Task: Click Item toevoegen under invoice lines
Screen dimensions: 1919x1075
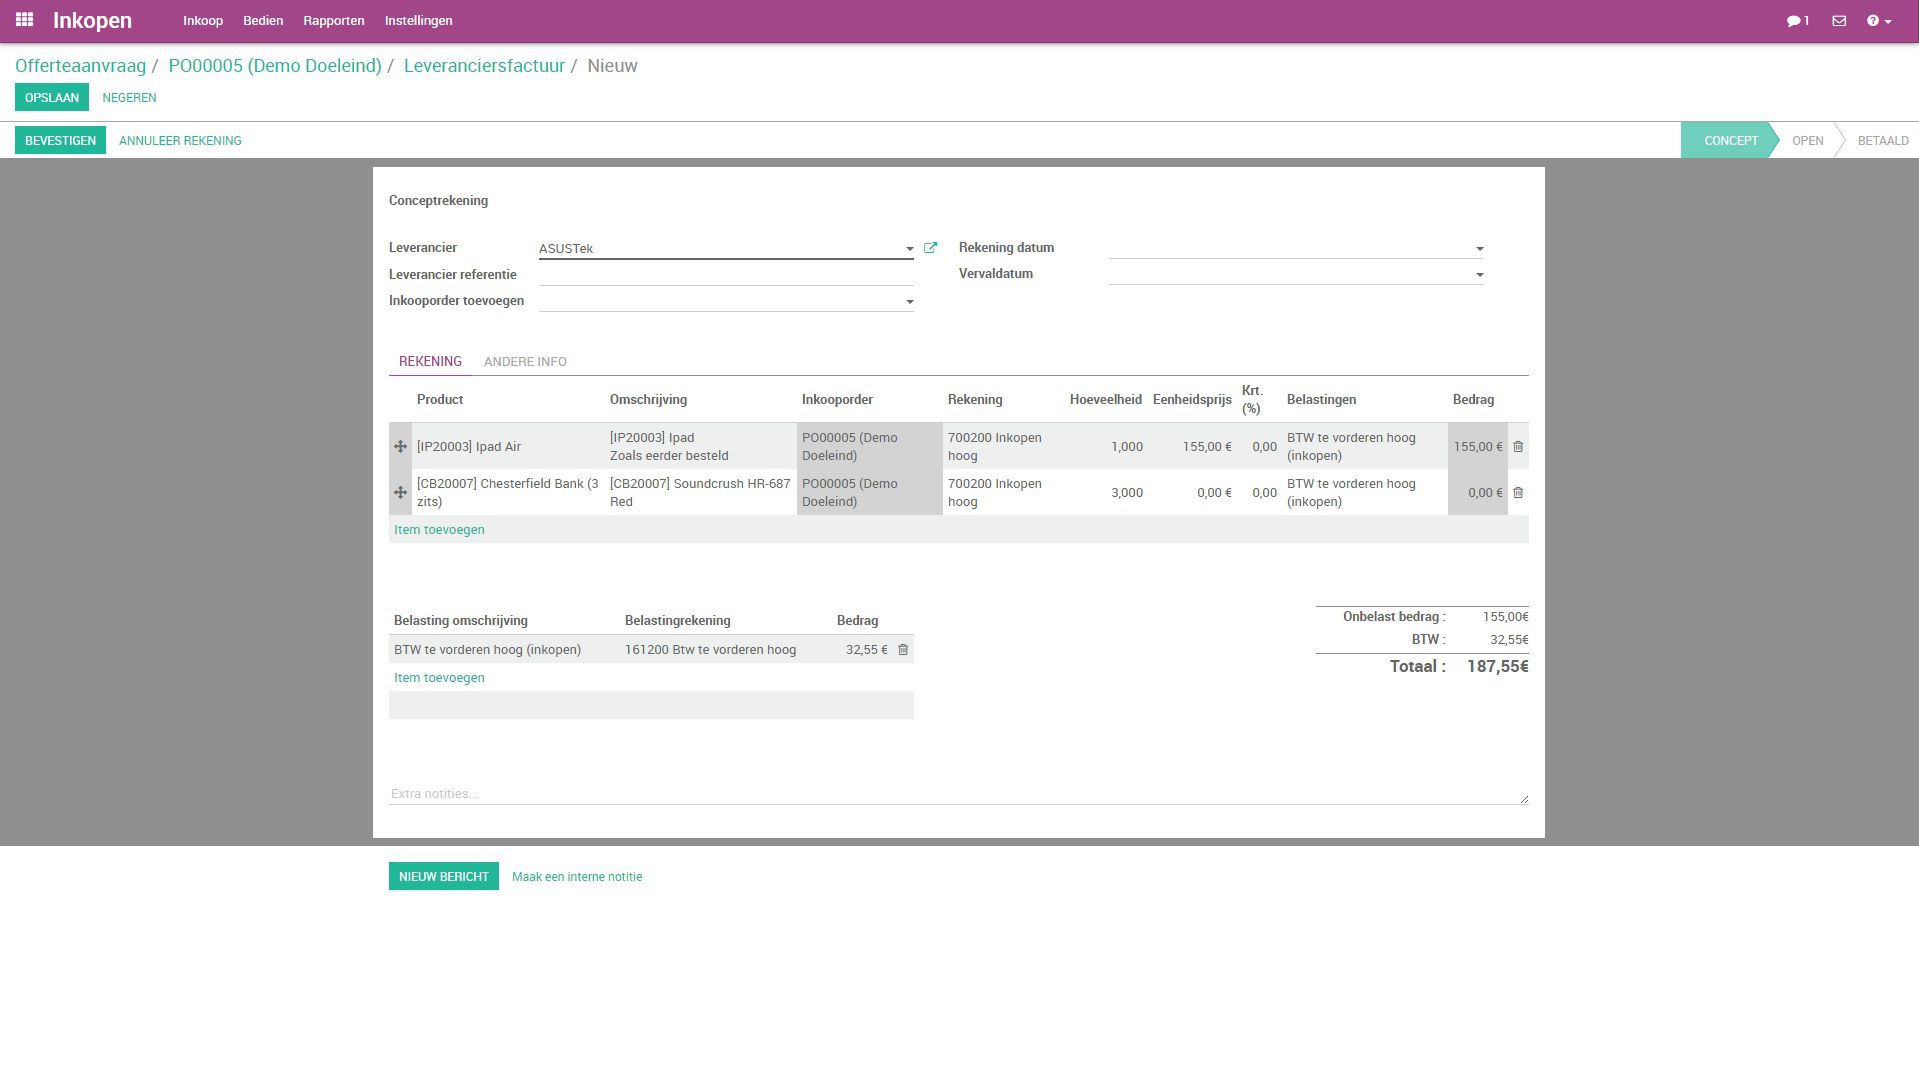Action: [x=439, y=530]
